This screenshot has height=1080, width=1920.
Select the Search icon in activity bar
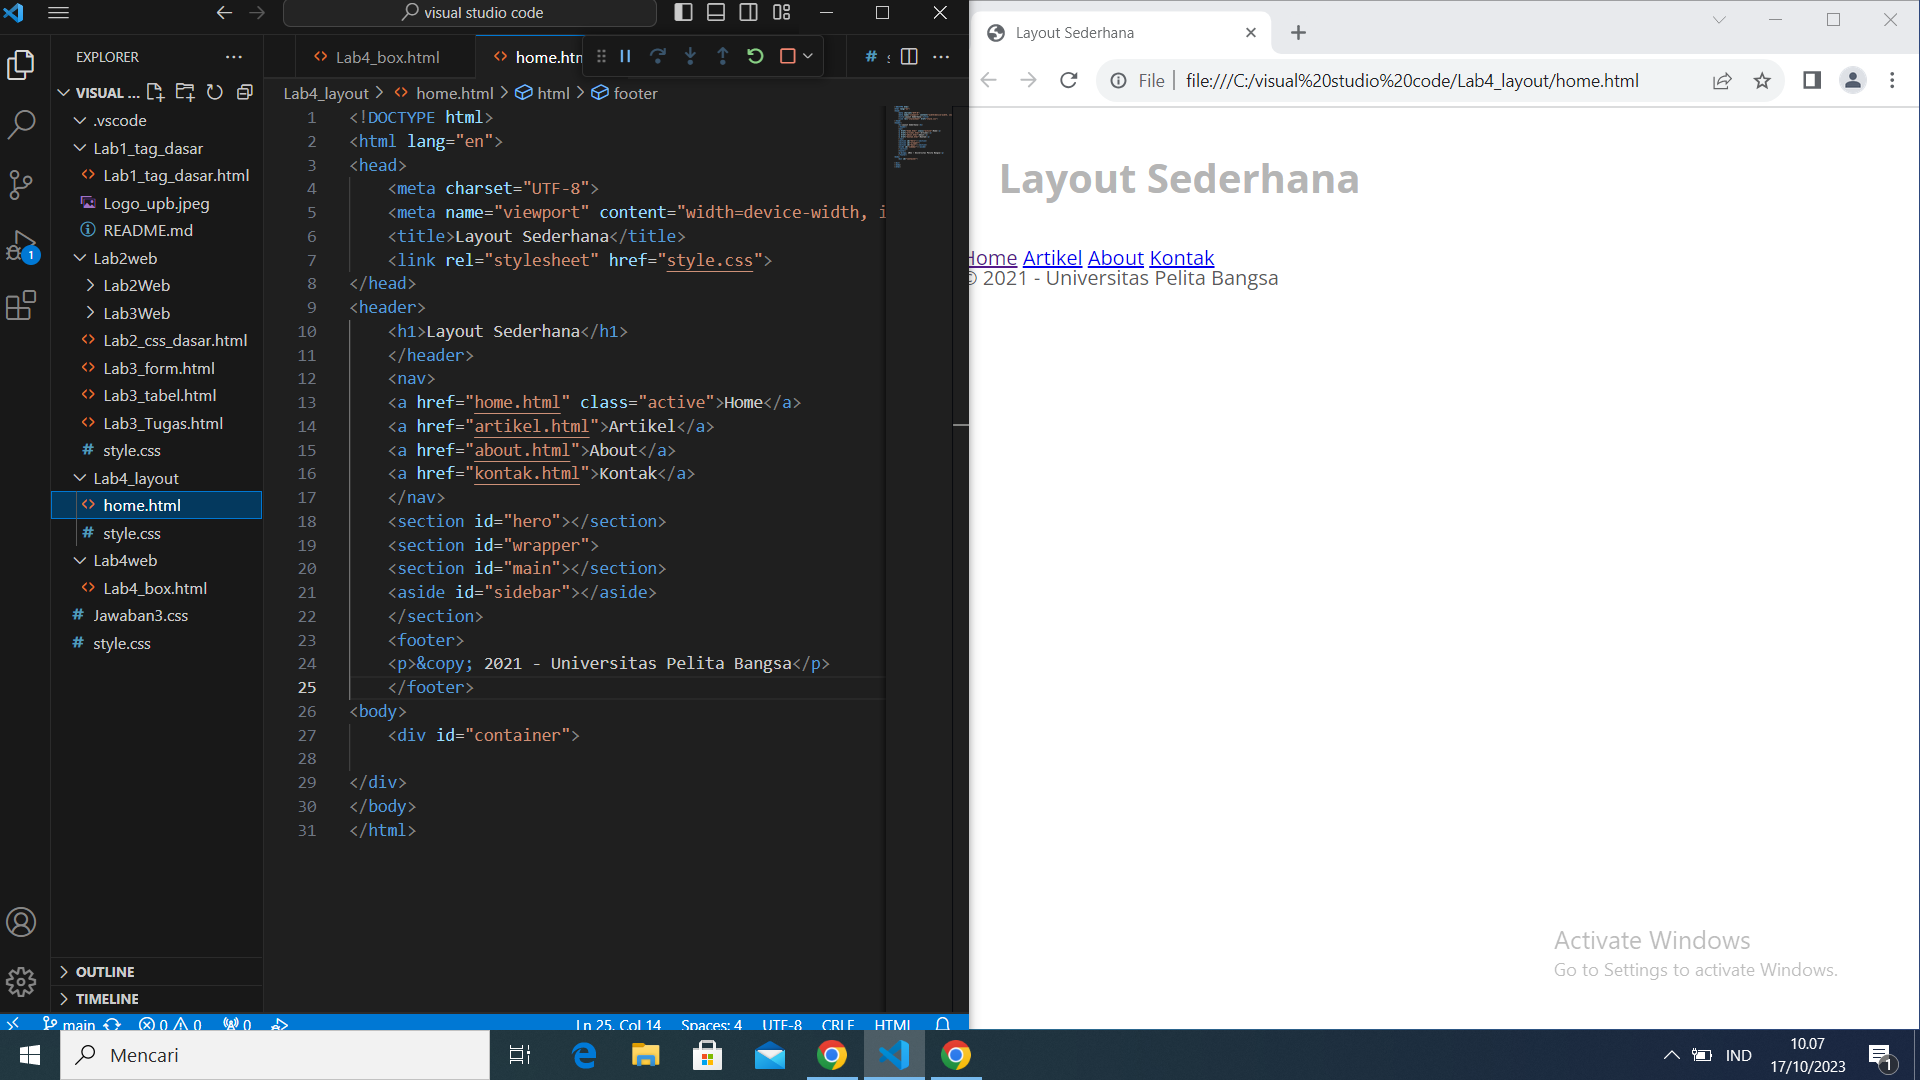click(x=21, y=124)
